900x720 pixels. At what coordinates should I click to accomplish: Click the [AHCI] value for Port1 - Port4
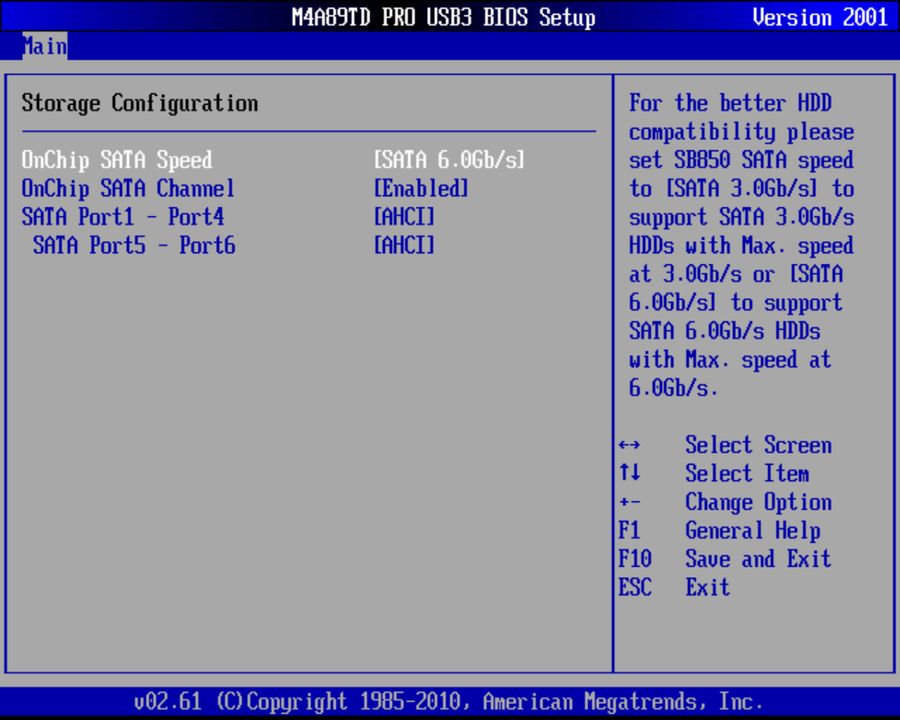point(403,217)
